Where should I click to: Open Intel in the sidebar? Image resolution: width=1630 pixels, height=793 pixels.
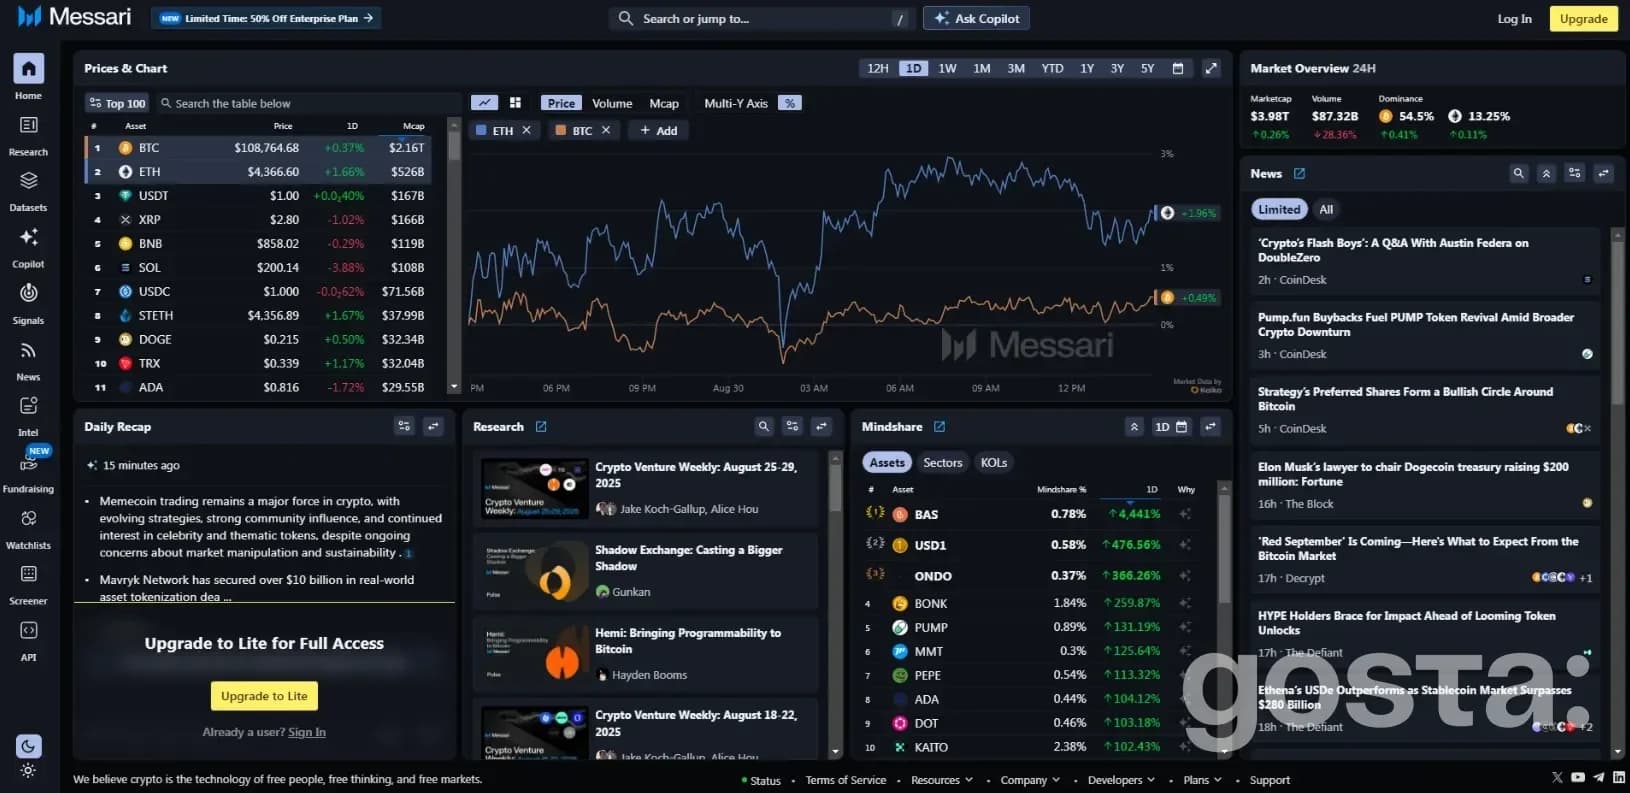point(28,416)
